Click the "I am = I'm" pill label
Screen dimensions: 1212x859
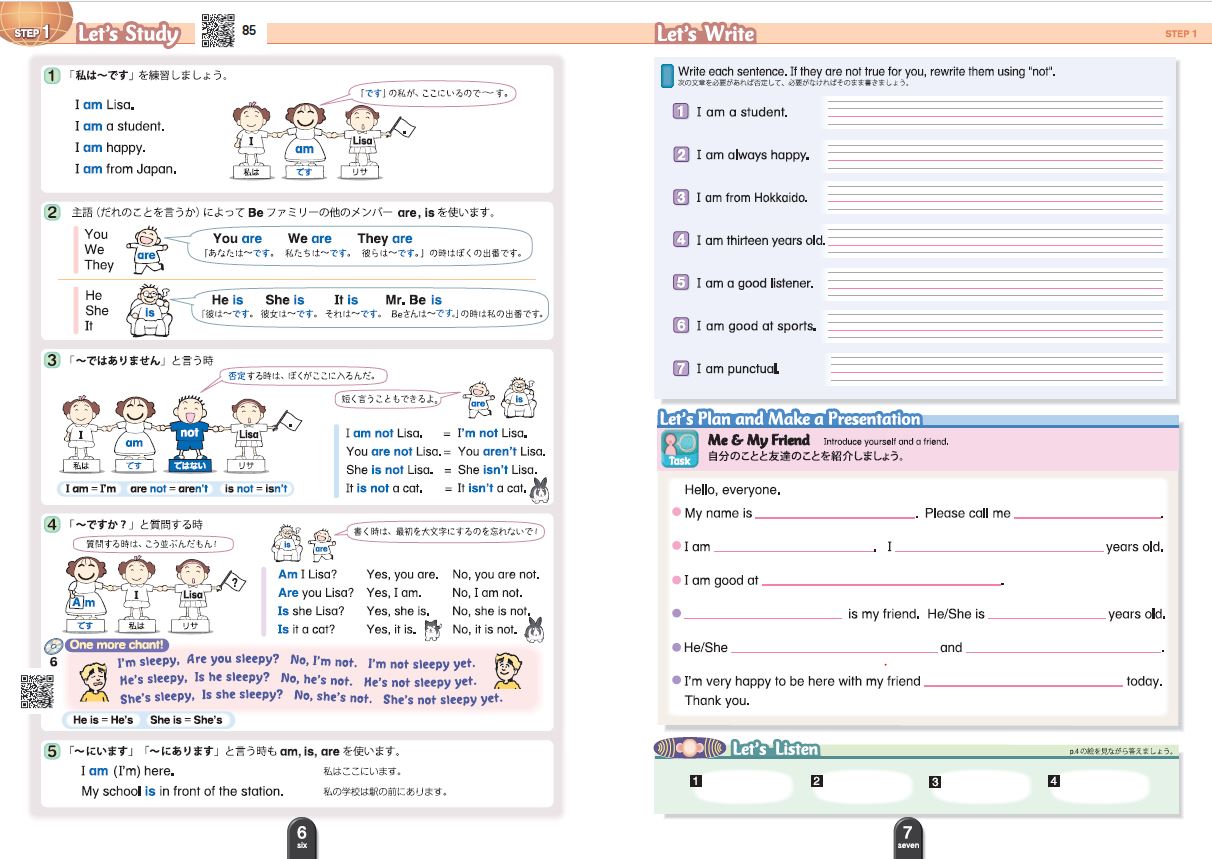(89, 489)
